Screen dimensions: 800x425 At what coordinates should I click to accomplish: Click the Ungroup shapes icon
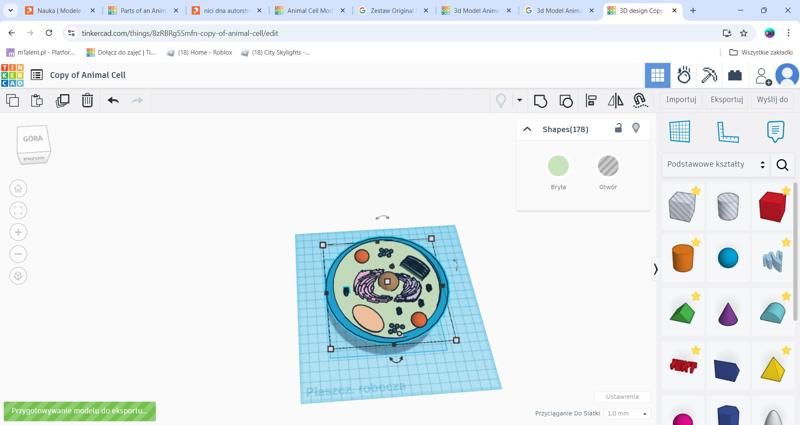click(x=566, y=101)
